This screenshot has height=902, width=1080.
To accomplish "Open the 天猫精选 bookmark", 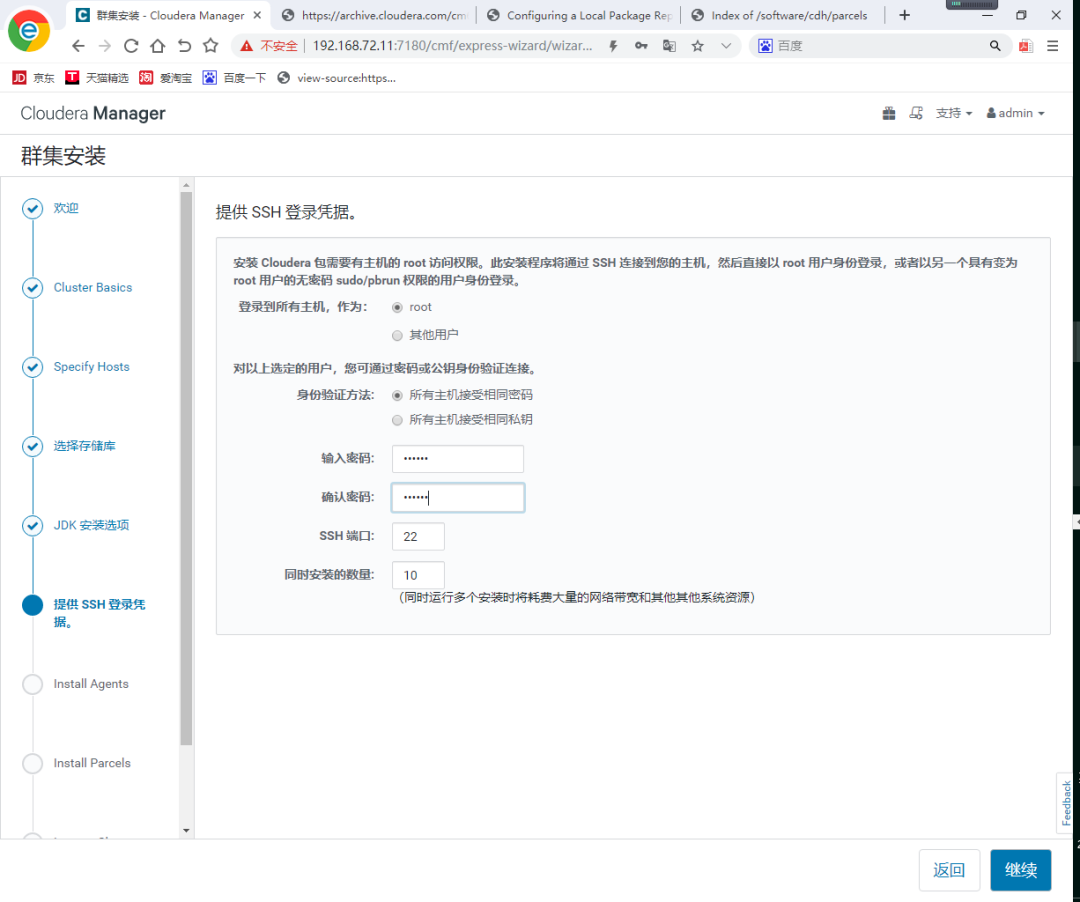I will tap(96, 78).
